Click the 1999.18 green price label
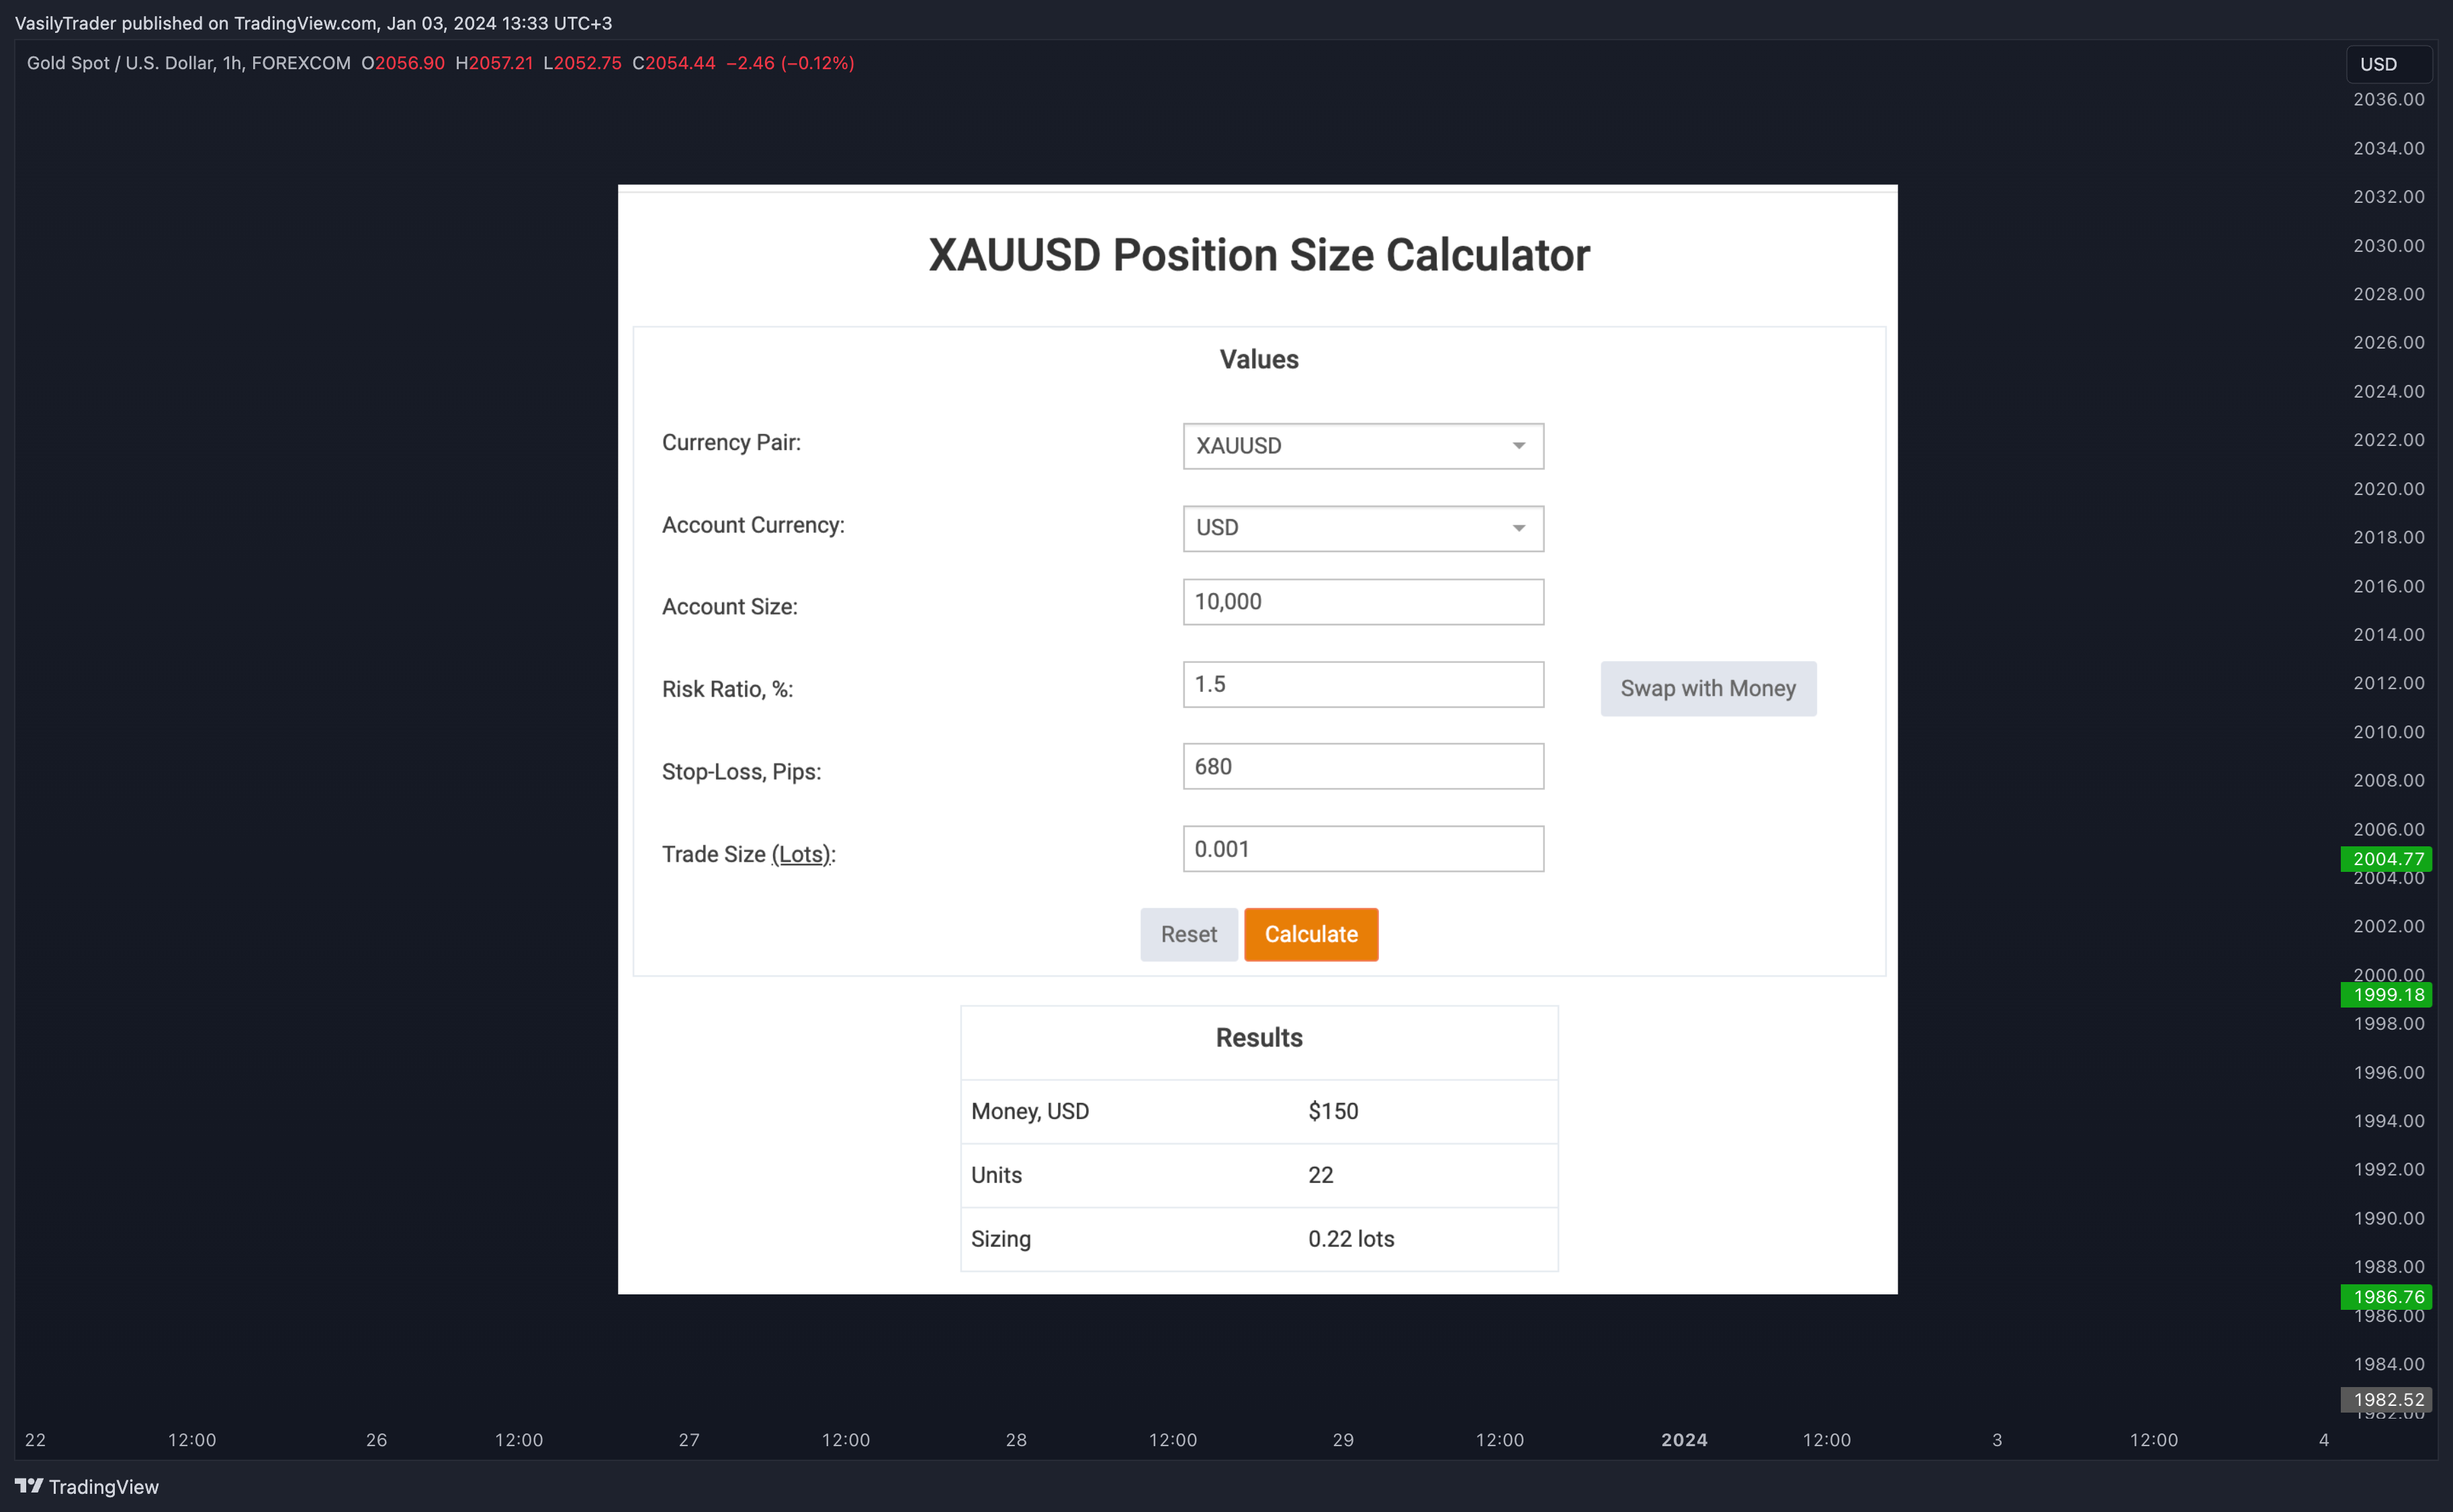The image size is (2453, 1512). click(2387, 994)
